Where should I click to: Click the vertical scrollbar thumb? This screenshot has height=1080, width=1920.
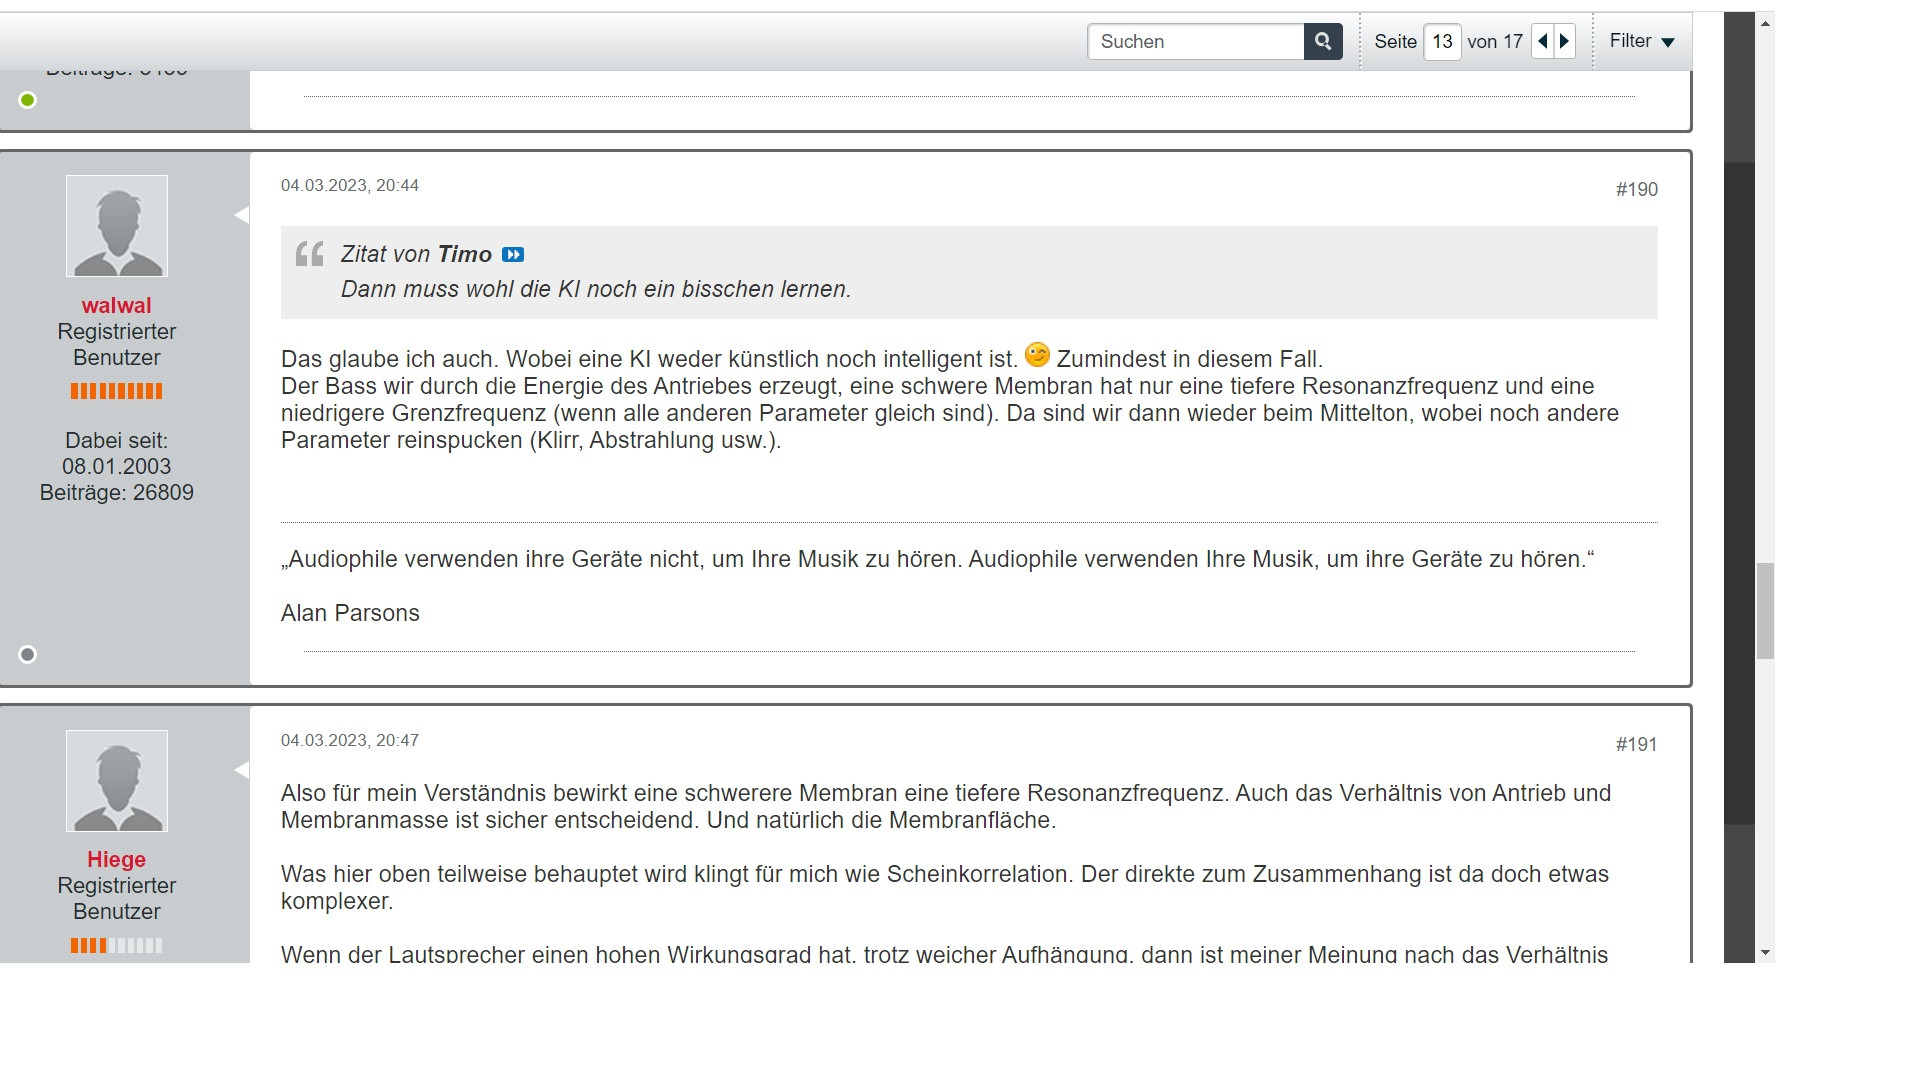pyautogui.click(x=1765, y=610)
